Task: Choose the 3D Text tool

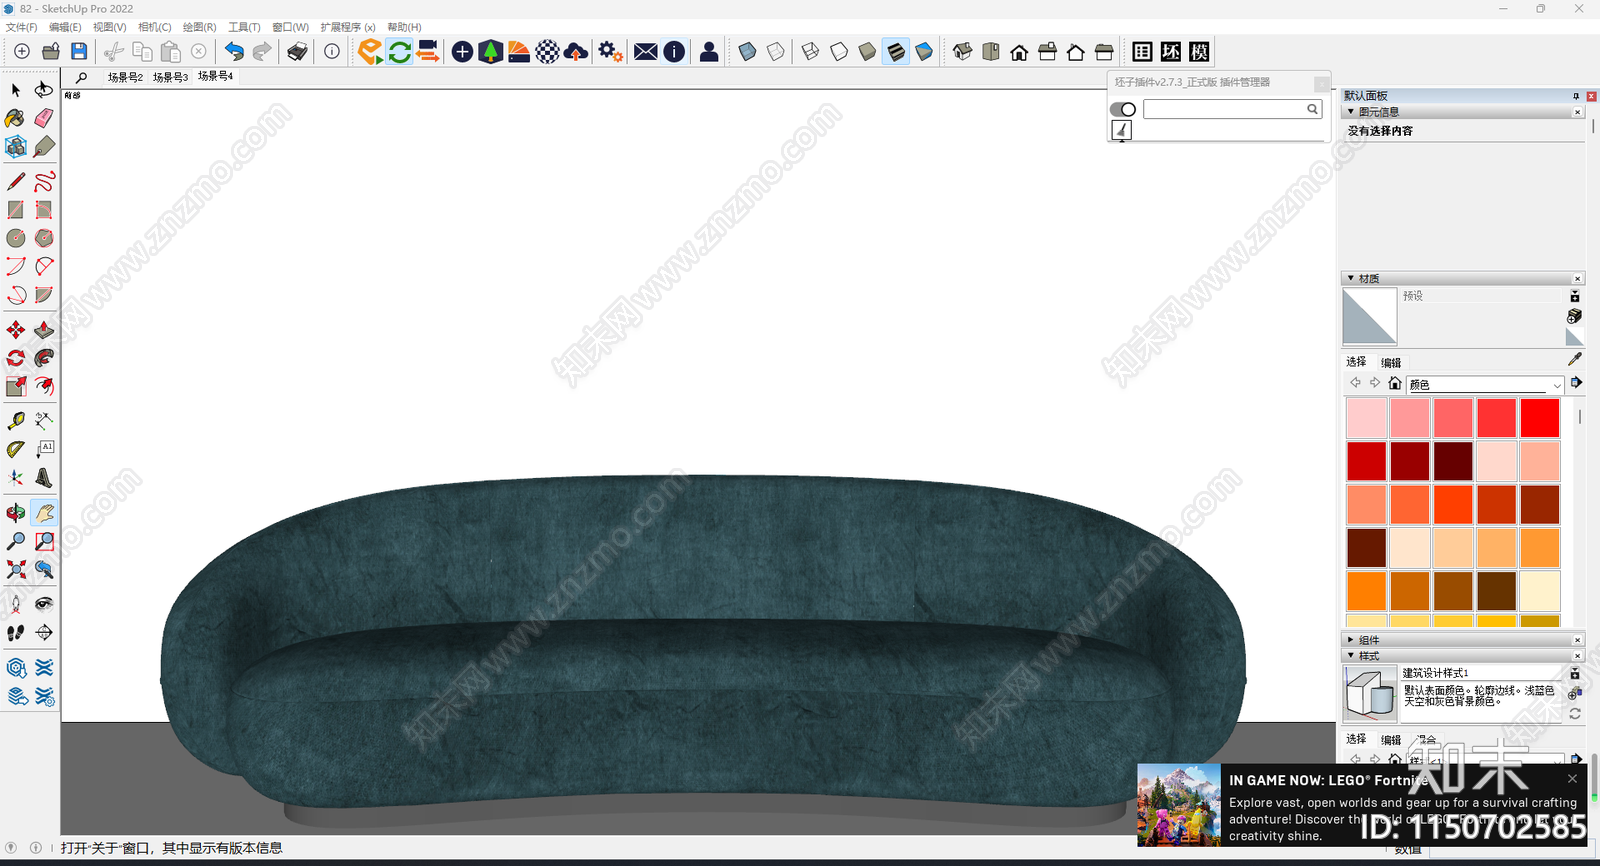Action: 44,478
